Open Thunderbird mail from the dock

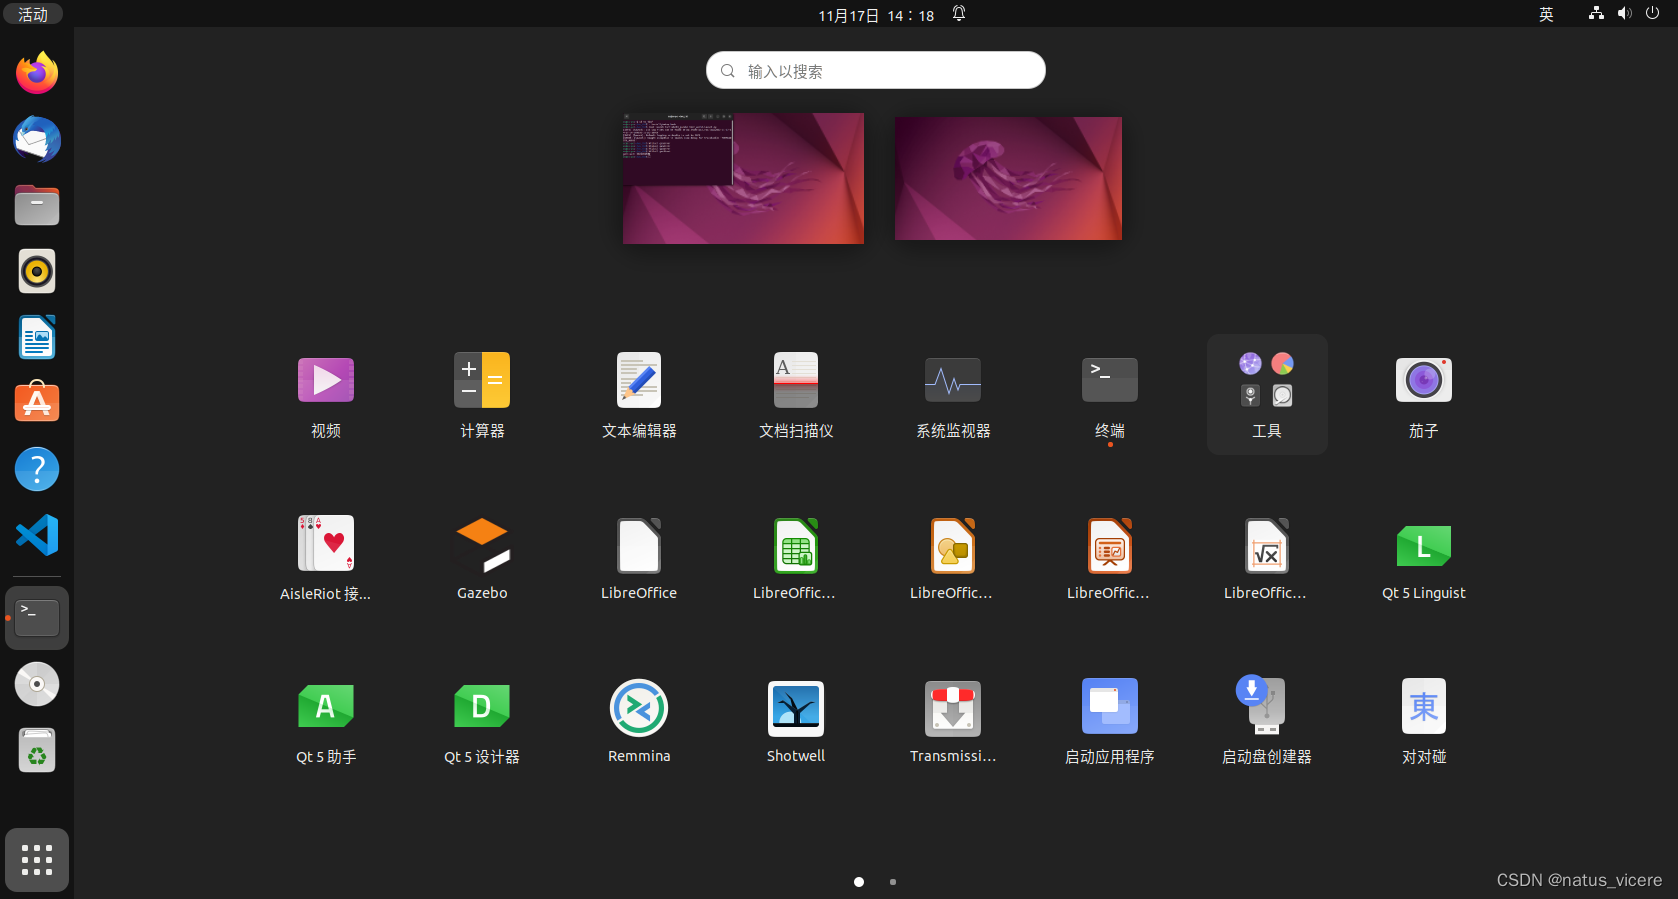tap(37, 139)
